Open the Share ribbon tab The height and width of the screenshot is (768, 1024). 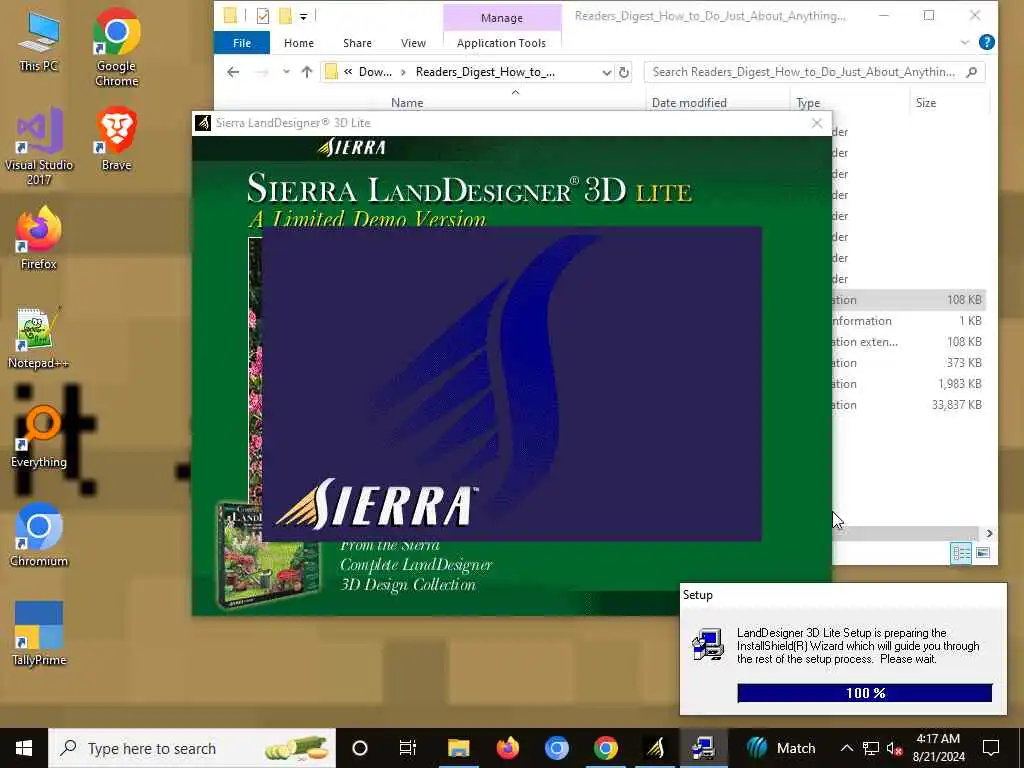click(357, 42)
